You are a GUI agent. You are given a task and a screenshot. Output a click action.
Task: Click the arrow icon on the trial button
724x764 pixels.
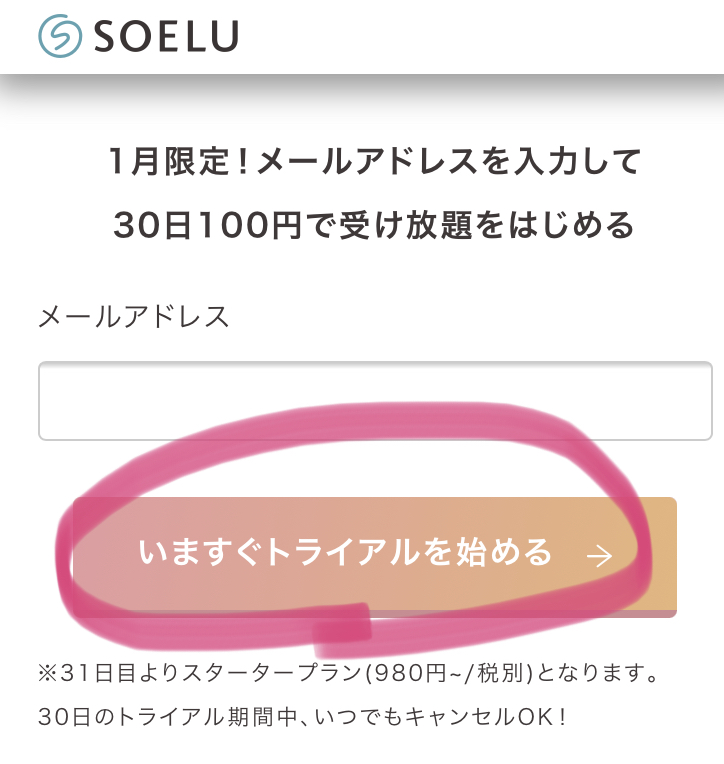click(600, 556)
